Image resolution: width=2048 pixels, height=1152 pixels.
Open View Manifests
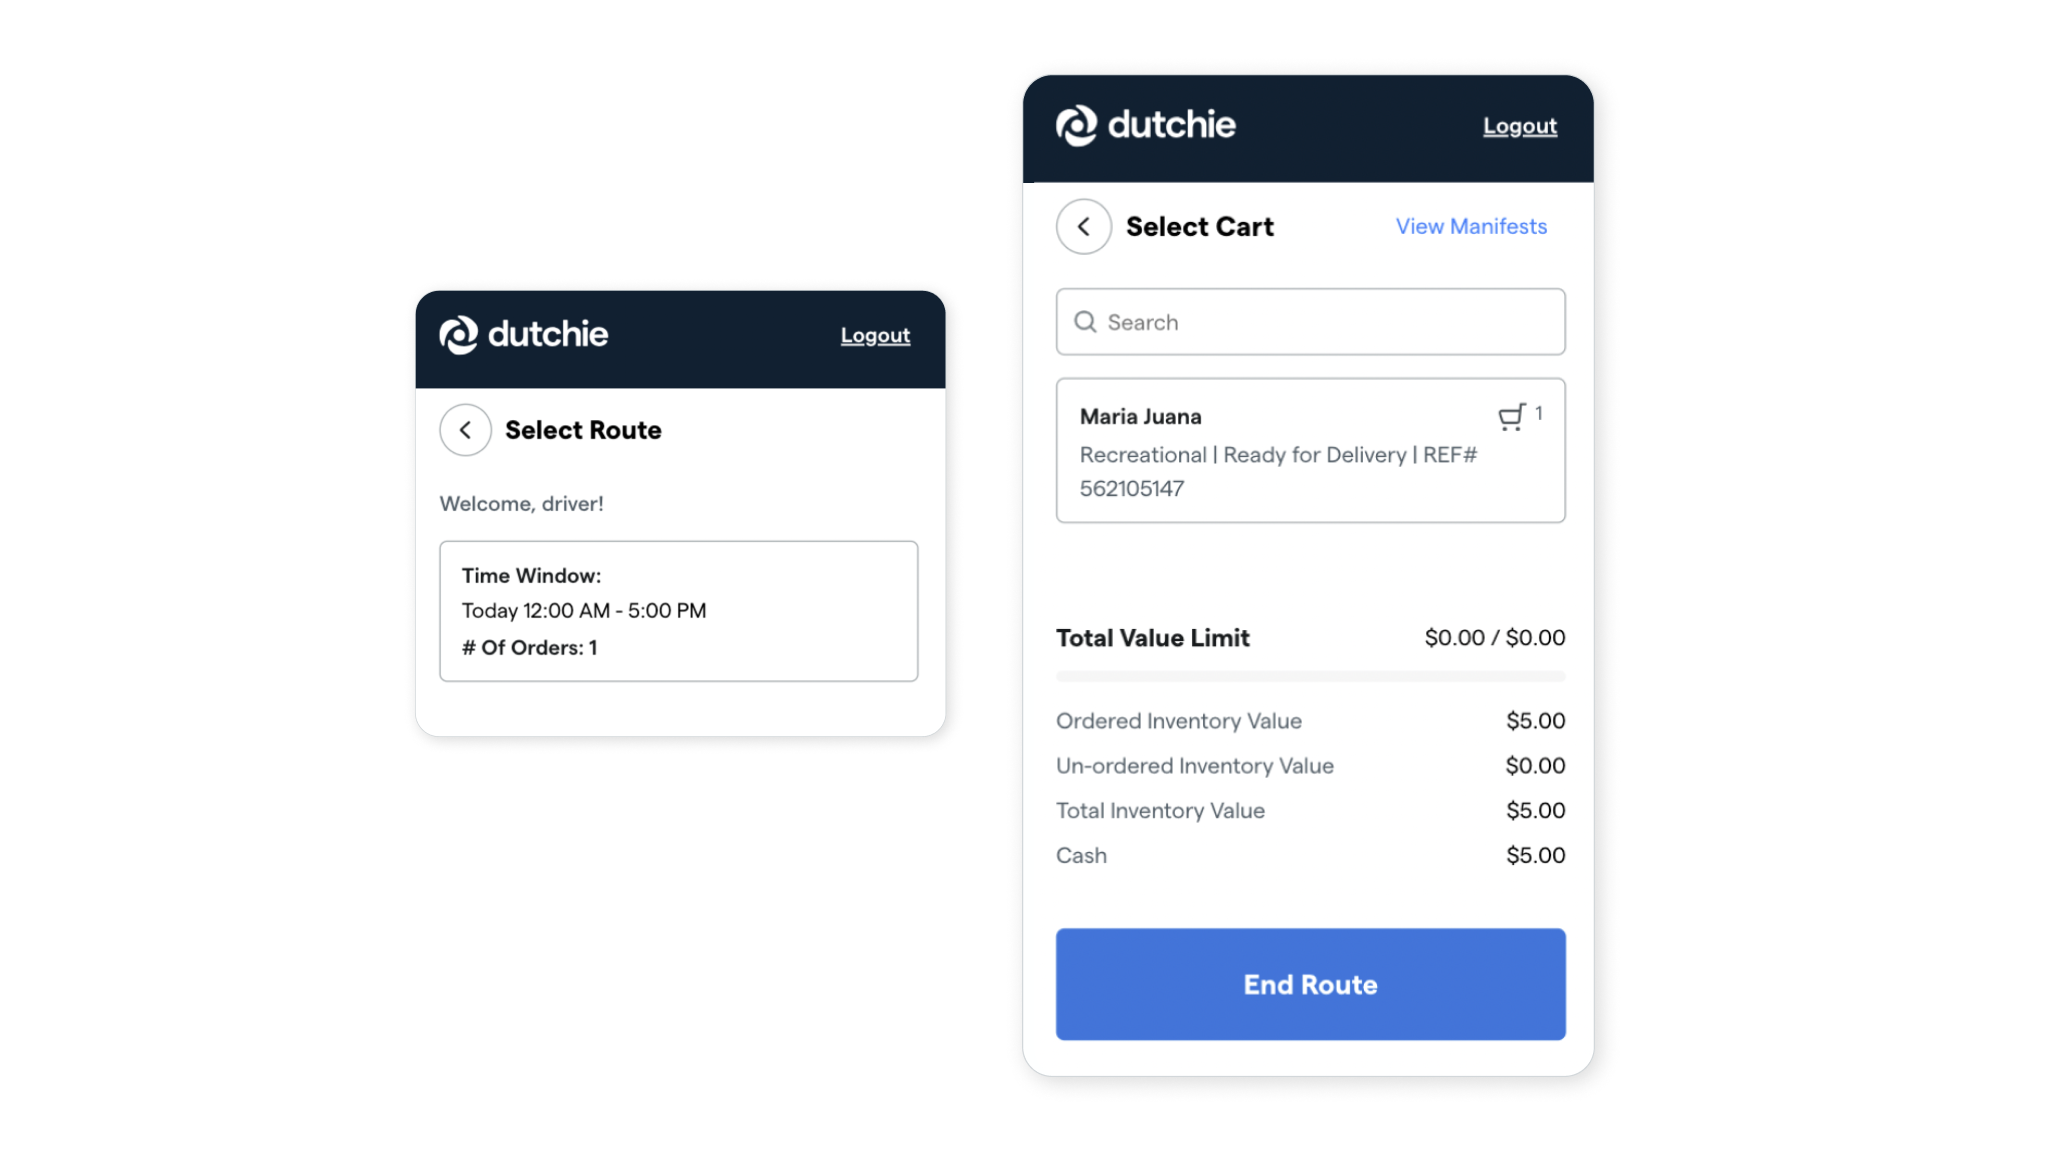pos(1470,226)
